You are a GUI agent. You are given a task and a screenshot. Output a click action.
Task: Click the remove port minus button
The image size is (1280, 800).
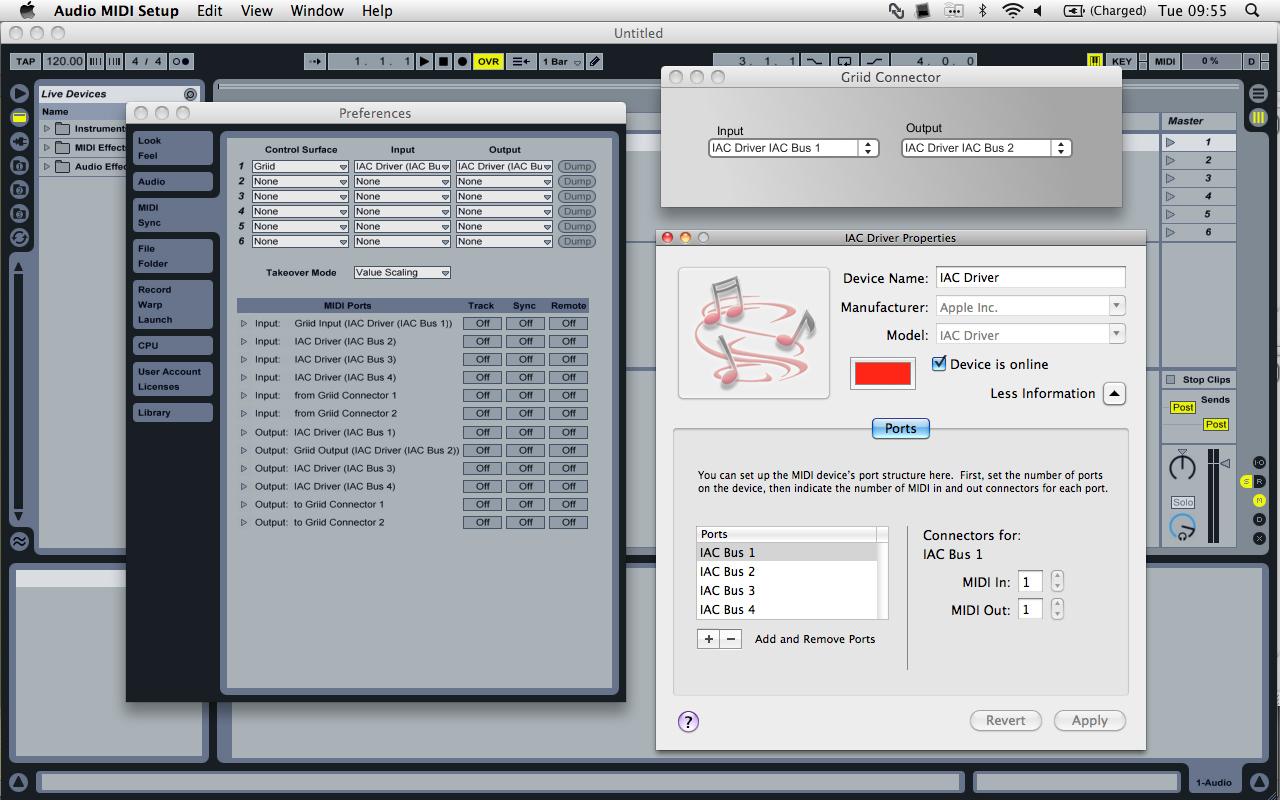[x=731, y=639]
